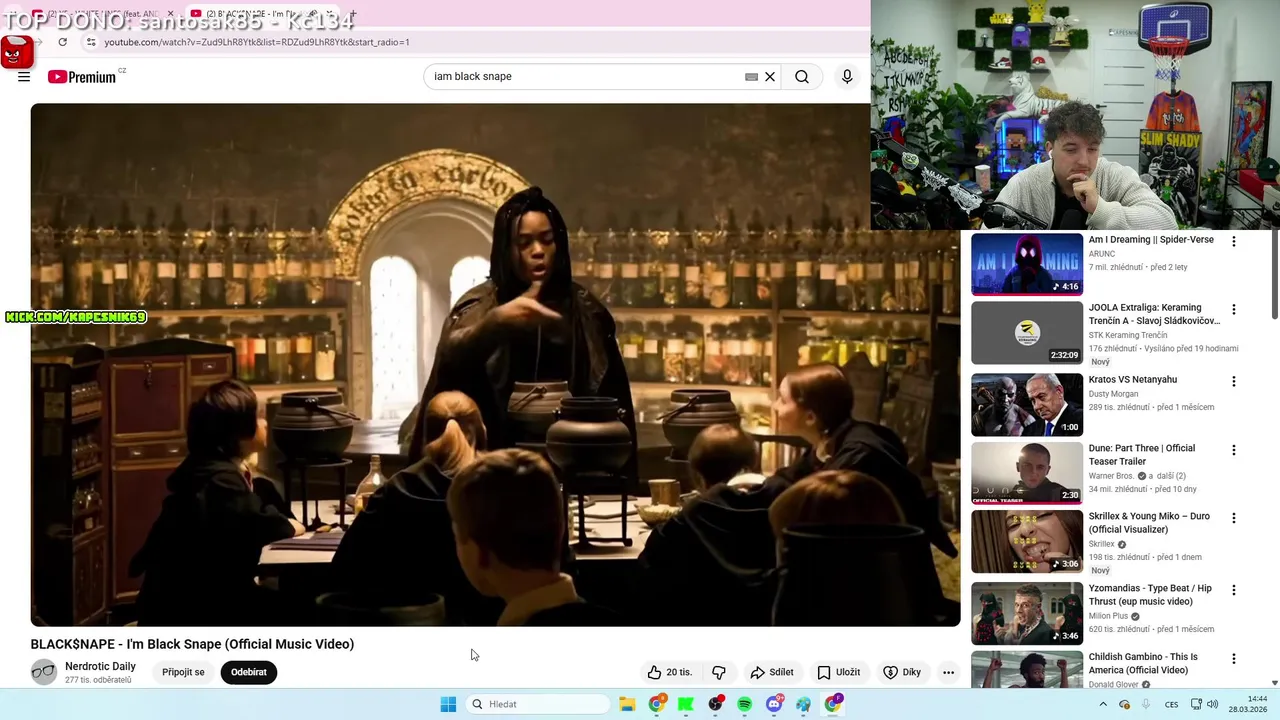Open Spotify from taskbar
The image size is (1280, 720).
coord(745,704)
